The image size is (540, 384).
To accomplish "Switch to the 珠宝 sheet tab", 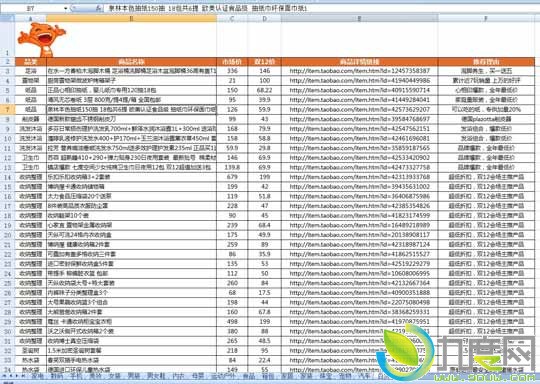I will pos(325,376).
